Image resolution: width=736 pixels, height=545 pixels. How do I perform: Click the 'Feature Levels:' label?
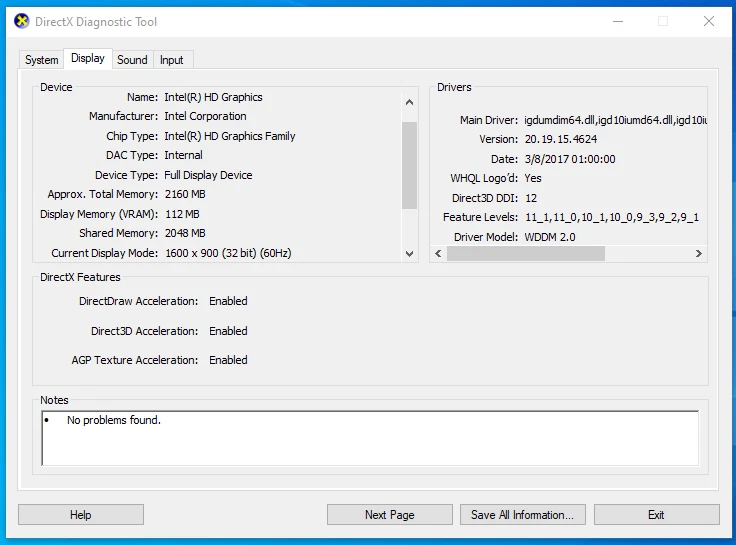pyautogui.click(x=480, y=217)
